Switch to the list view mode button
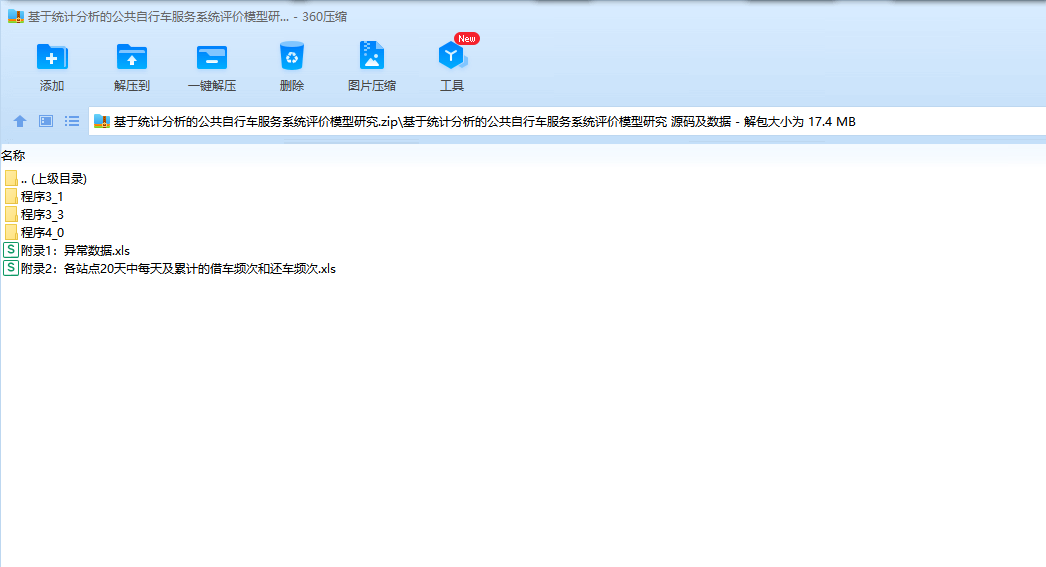This screenshot has width=1046, height=567. [72, 121]
